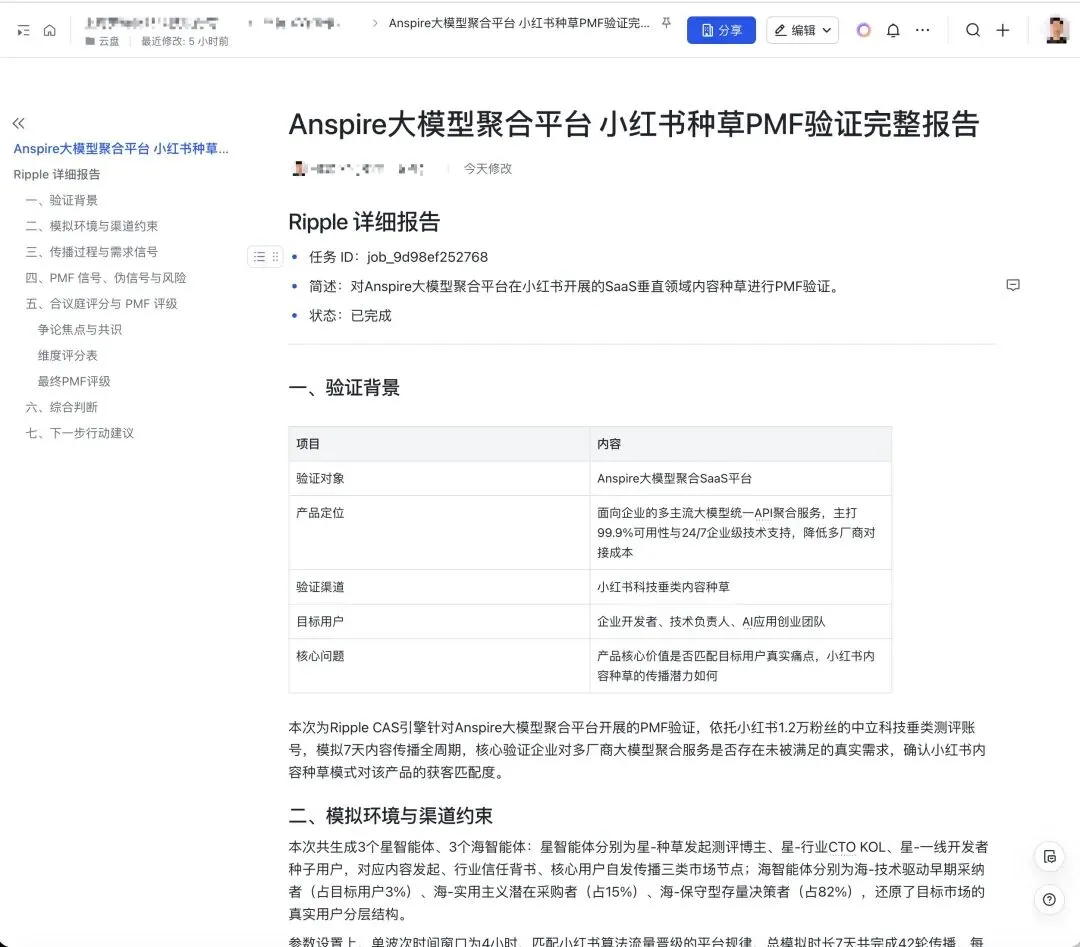The height and width of the screenshot is (947, 1080).
Task: Pin the document with pin icon
Action: (666, 23)
